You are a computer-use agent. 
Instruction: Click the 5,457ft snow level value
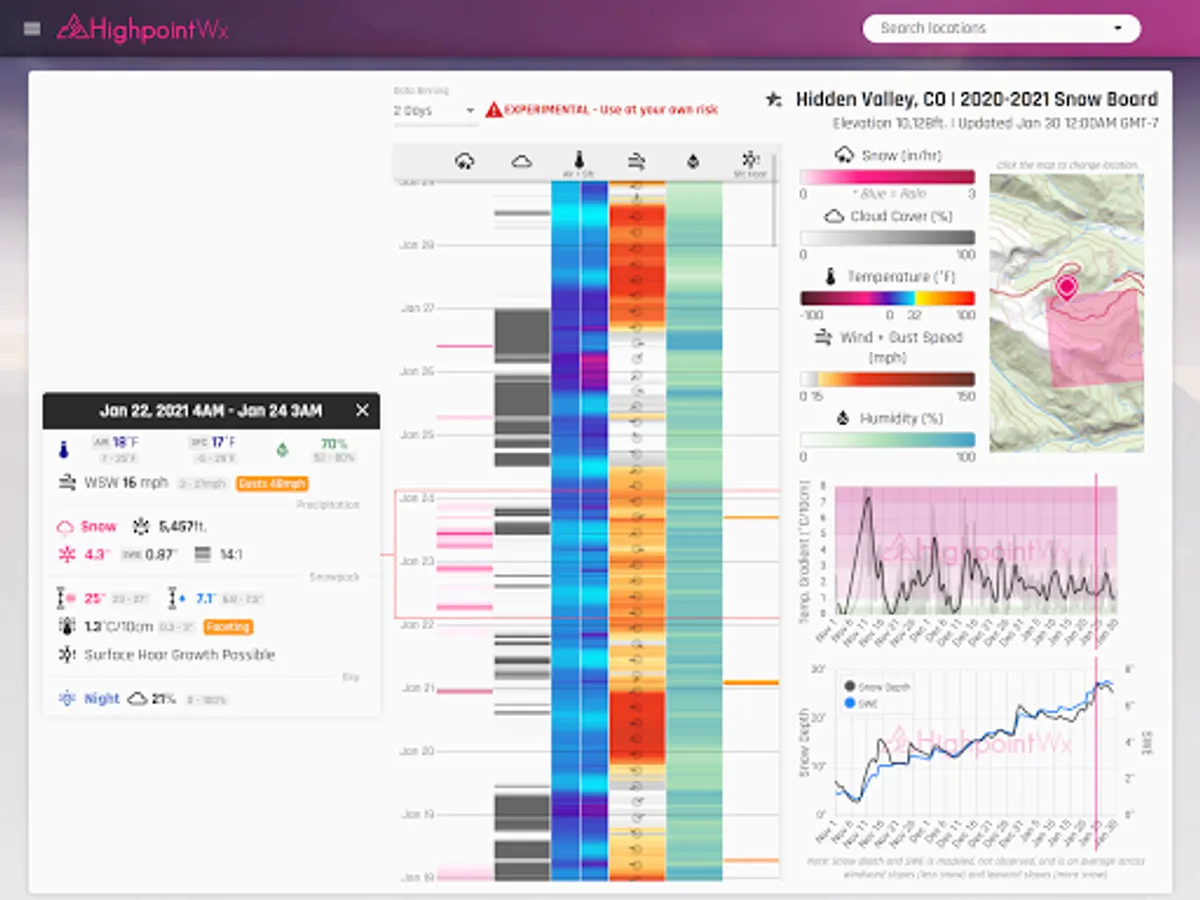pyautogui.click(x=184, y=526)
